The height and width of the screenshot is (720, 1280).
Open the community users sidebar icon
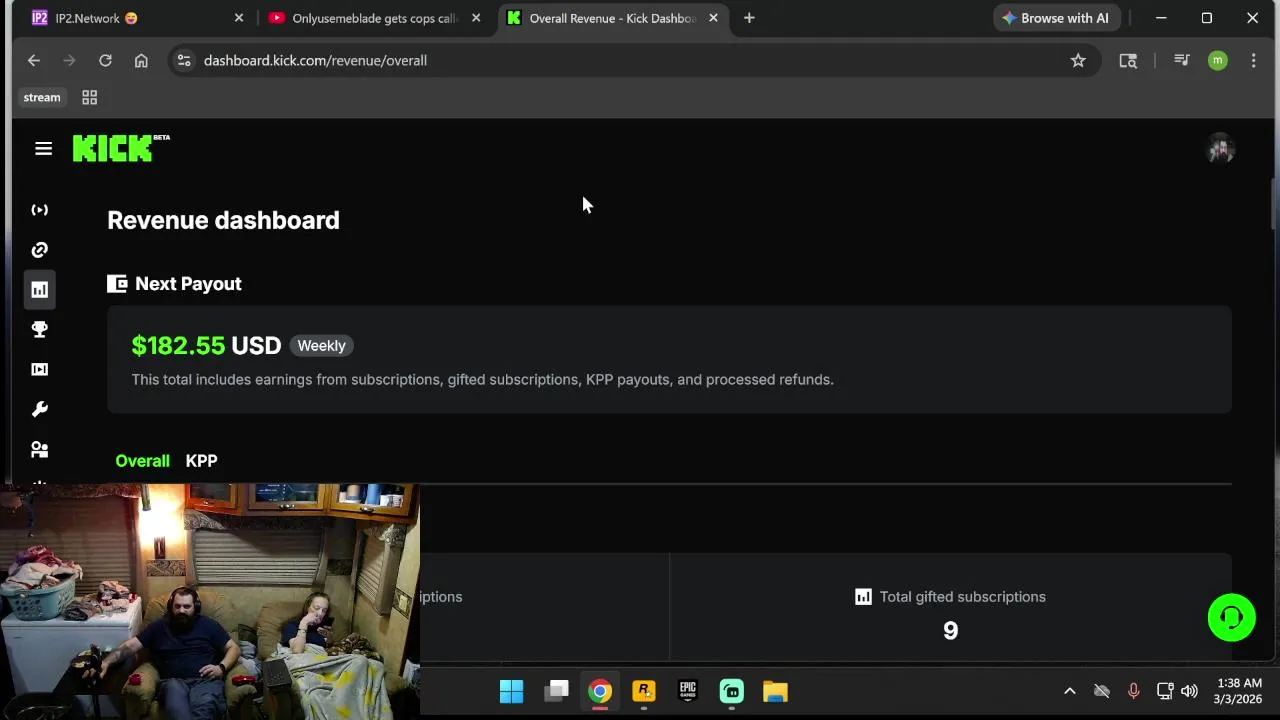click(40, 449)
